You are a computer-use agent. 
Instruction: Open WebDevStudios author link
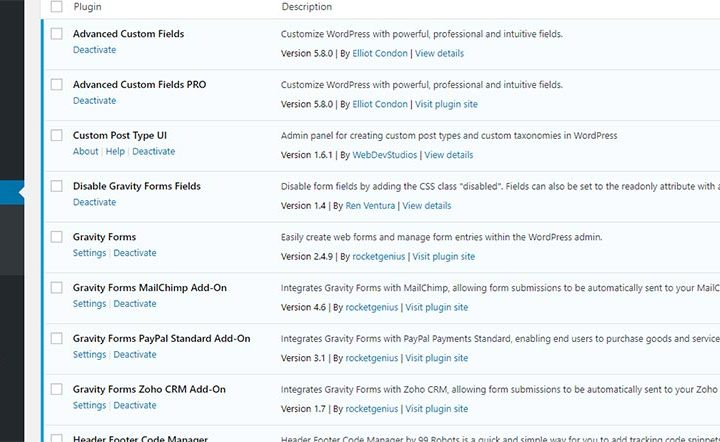(384, 155)
